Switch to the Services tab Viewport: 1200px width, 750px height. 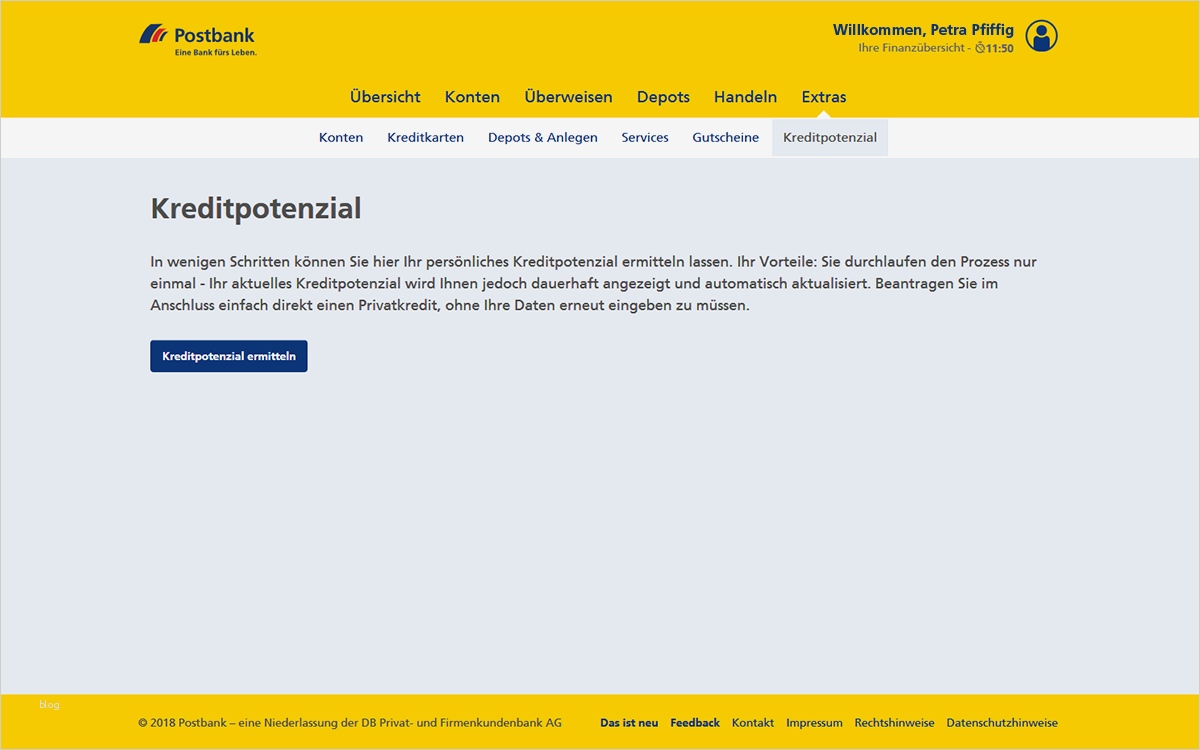644,137
